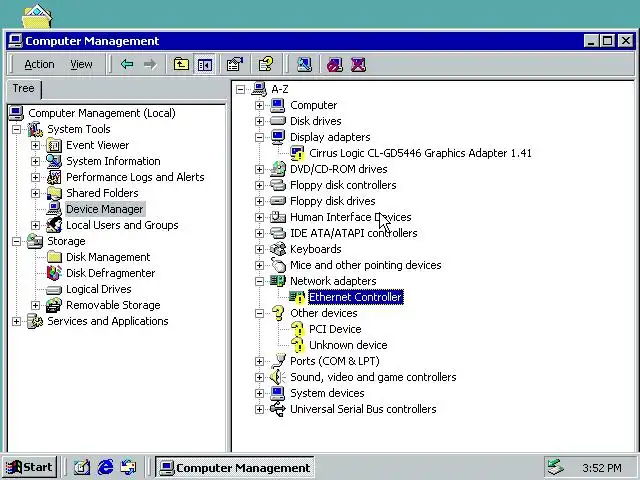Select the Disk Defragmenter icon
640x480 pixels.
[x=54, y=273]
